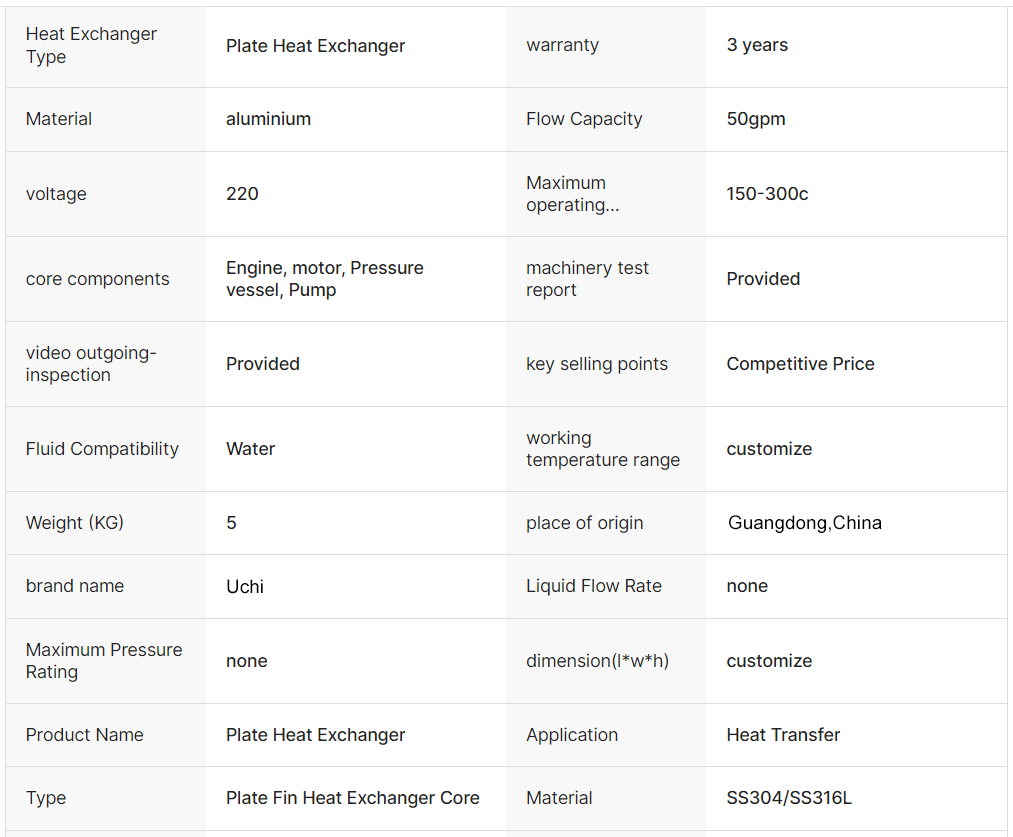
Task: Select the "Heat Transfer" application value
Action: (783, 735)
